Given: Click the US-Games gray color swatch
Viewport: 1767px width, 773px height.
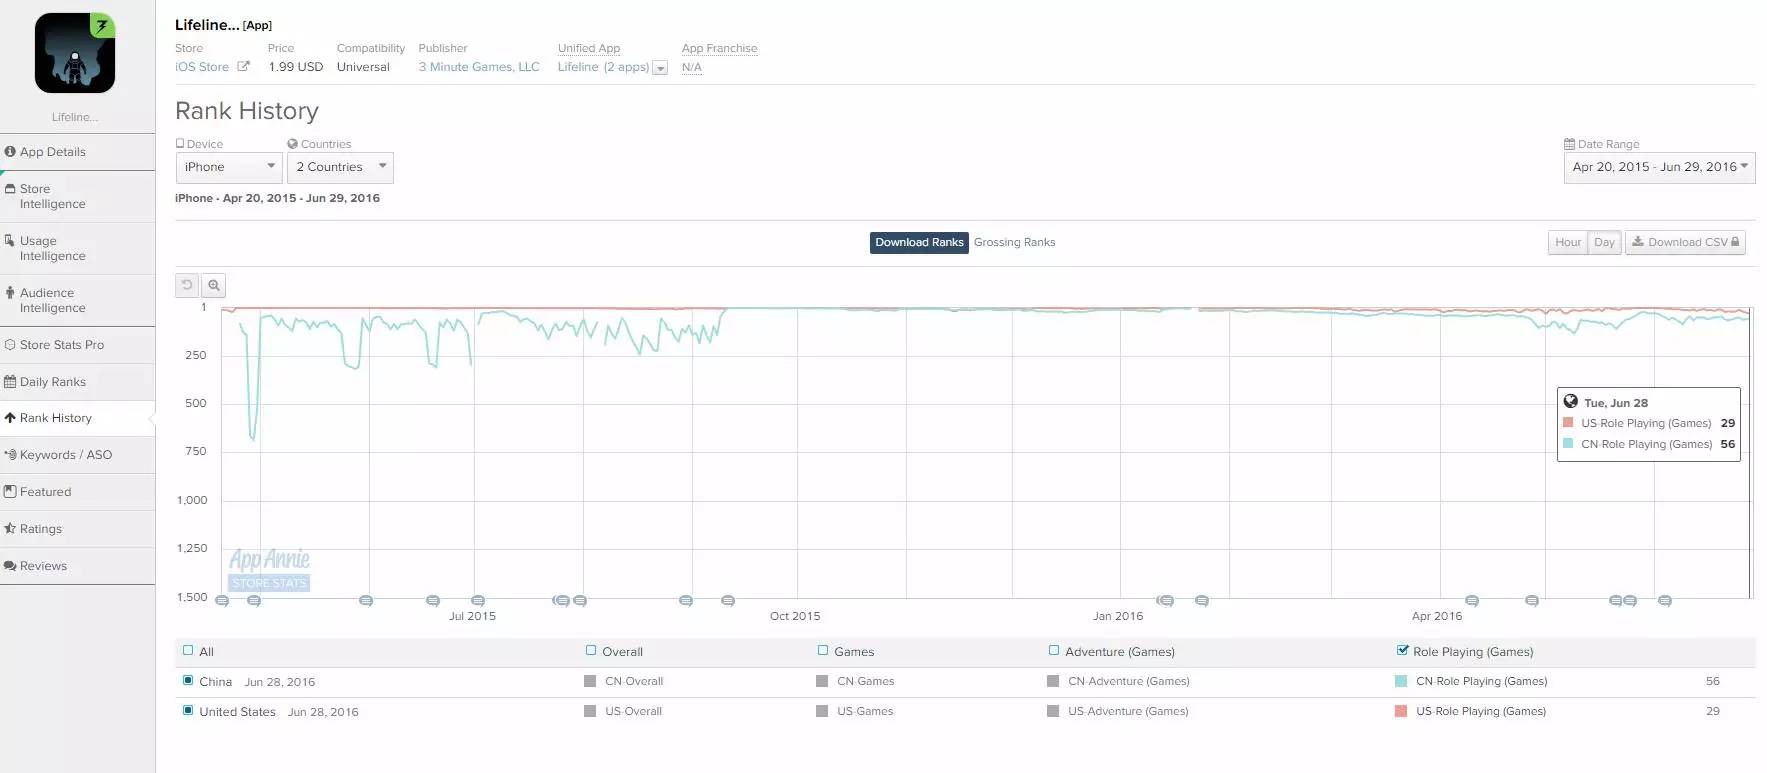Looking at the screenshot, I should pos(822,711).
